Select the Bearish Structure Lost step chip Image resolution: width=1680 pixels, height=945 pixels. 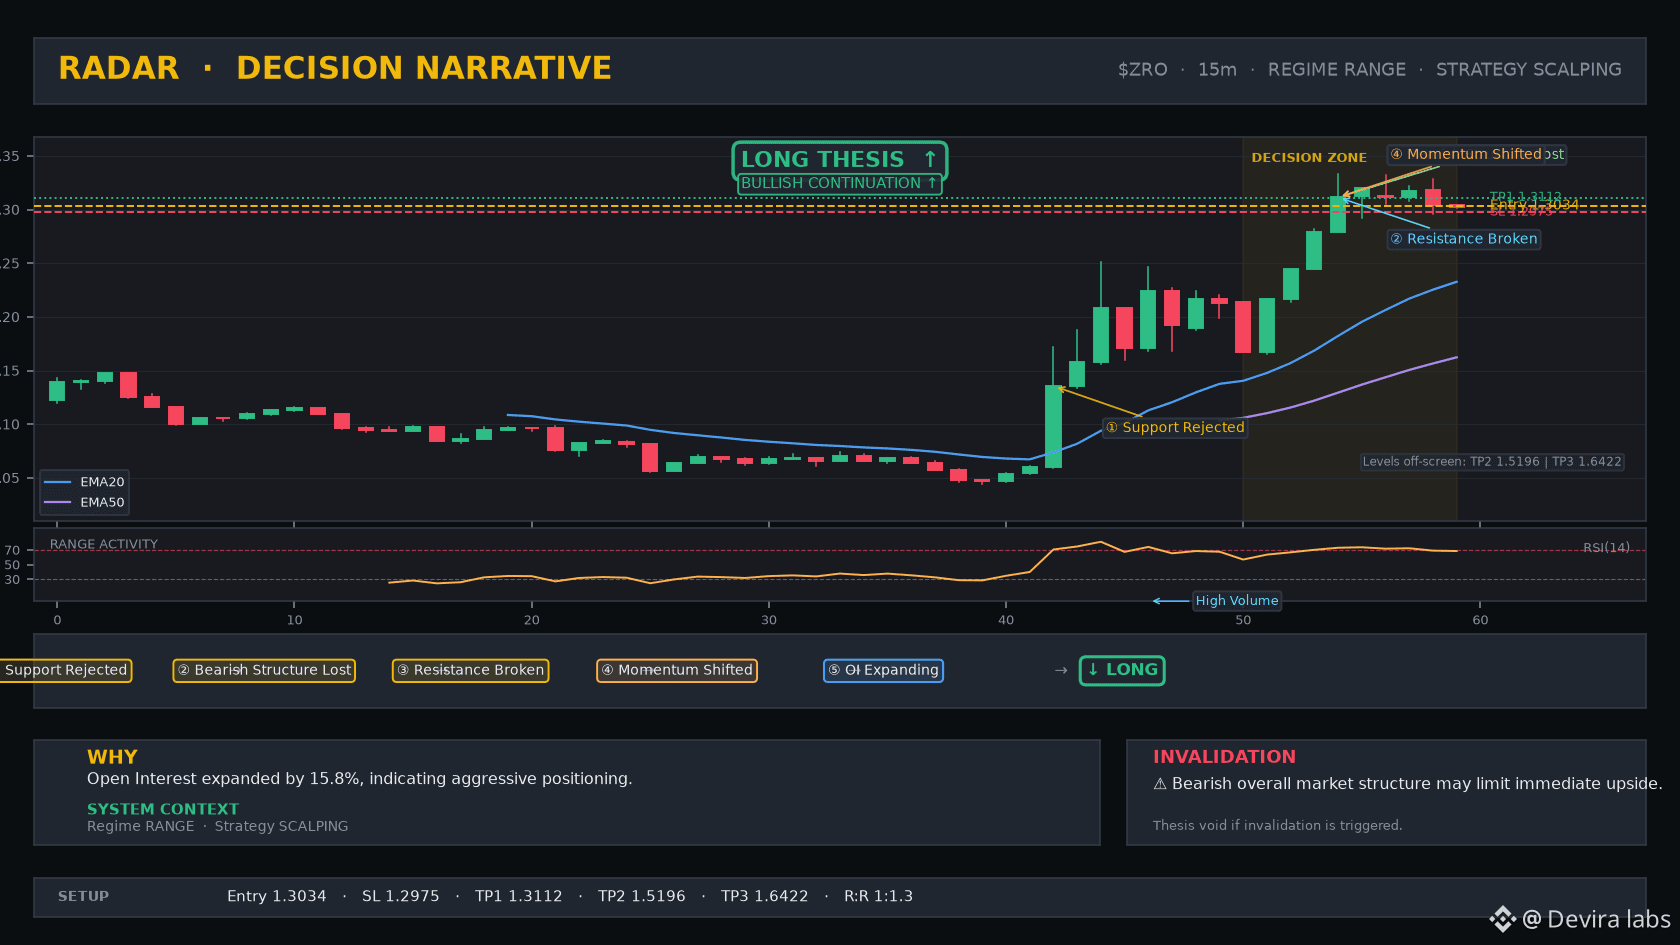coord(264,670)
